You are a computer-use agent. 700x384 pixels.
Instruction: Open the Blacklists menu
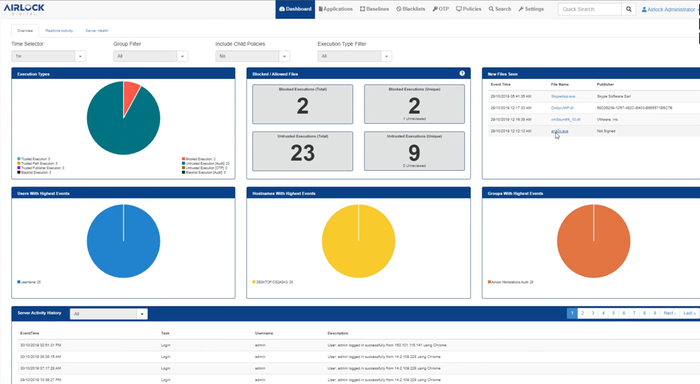point(411,9)
